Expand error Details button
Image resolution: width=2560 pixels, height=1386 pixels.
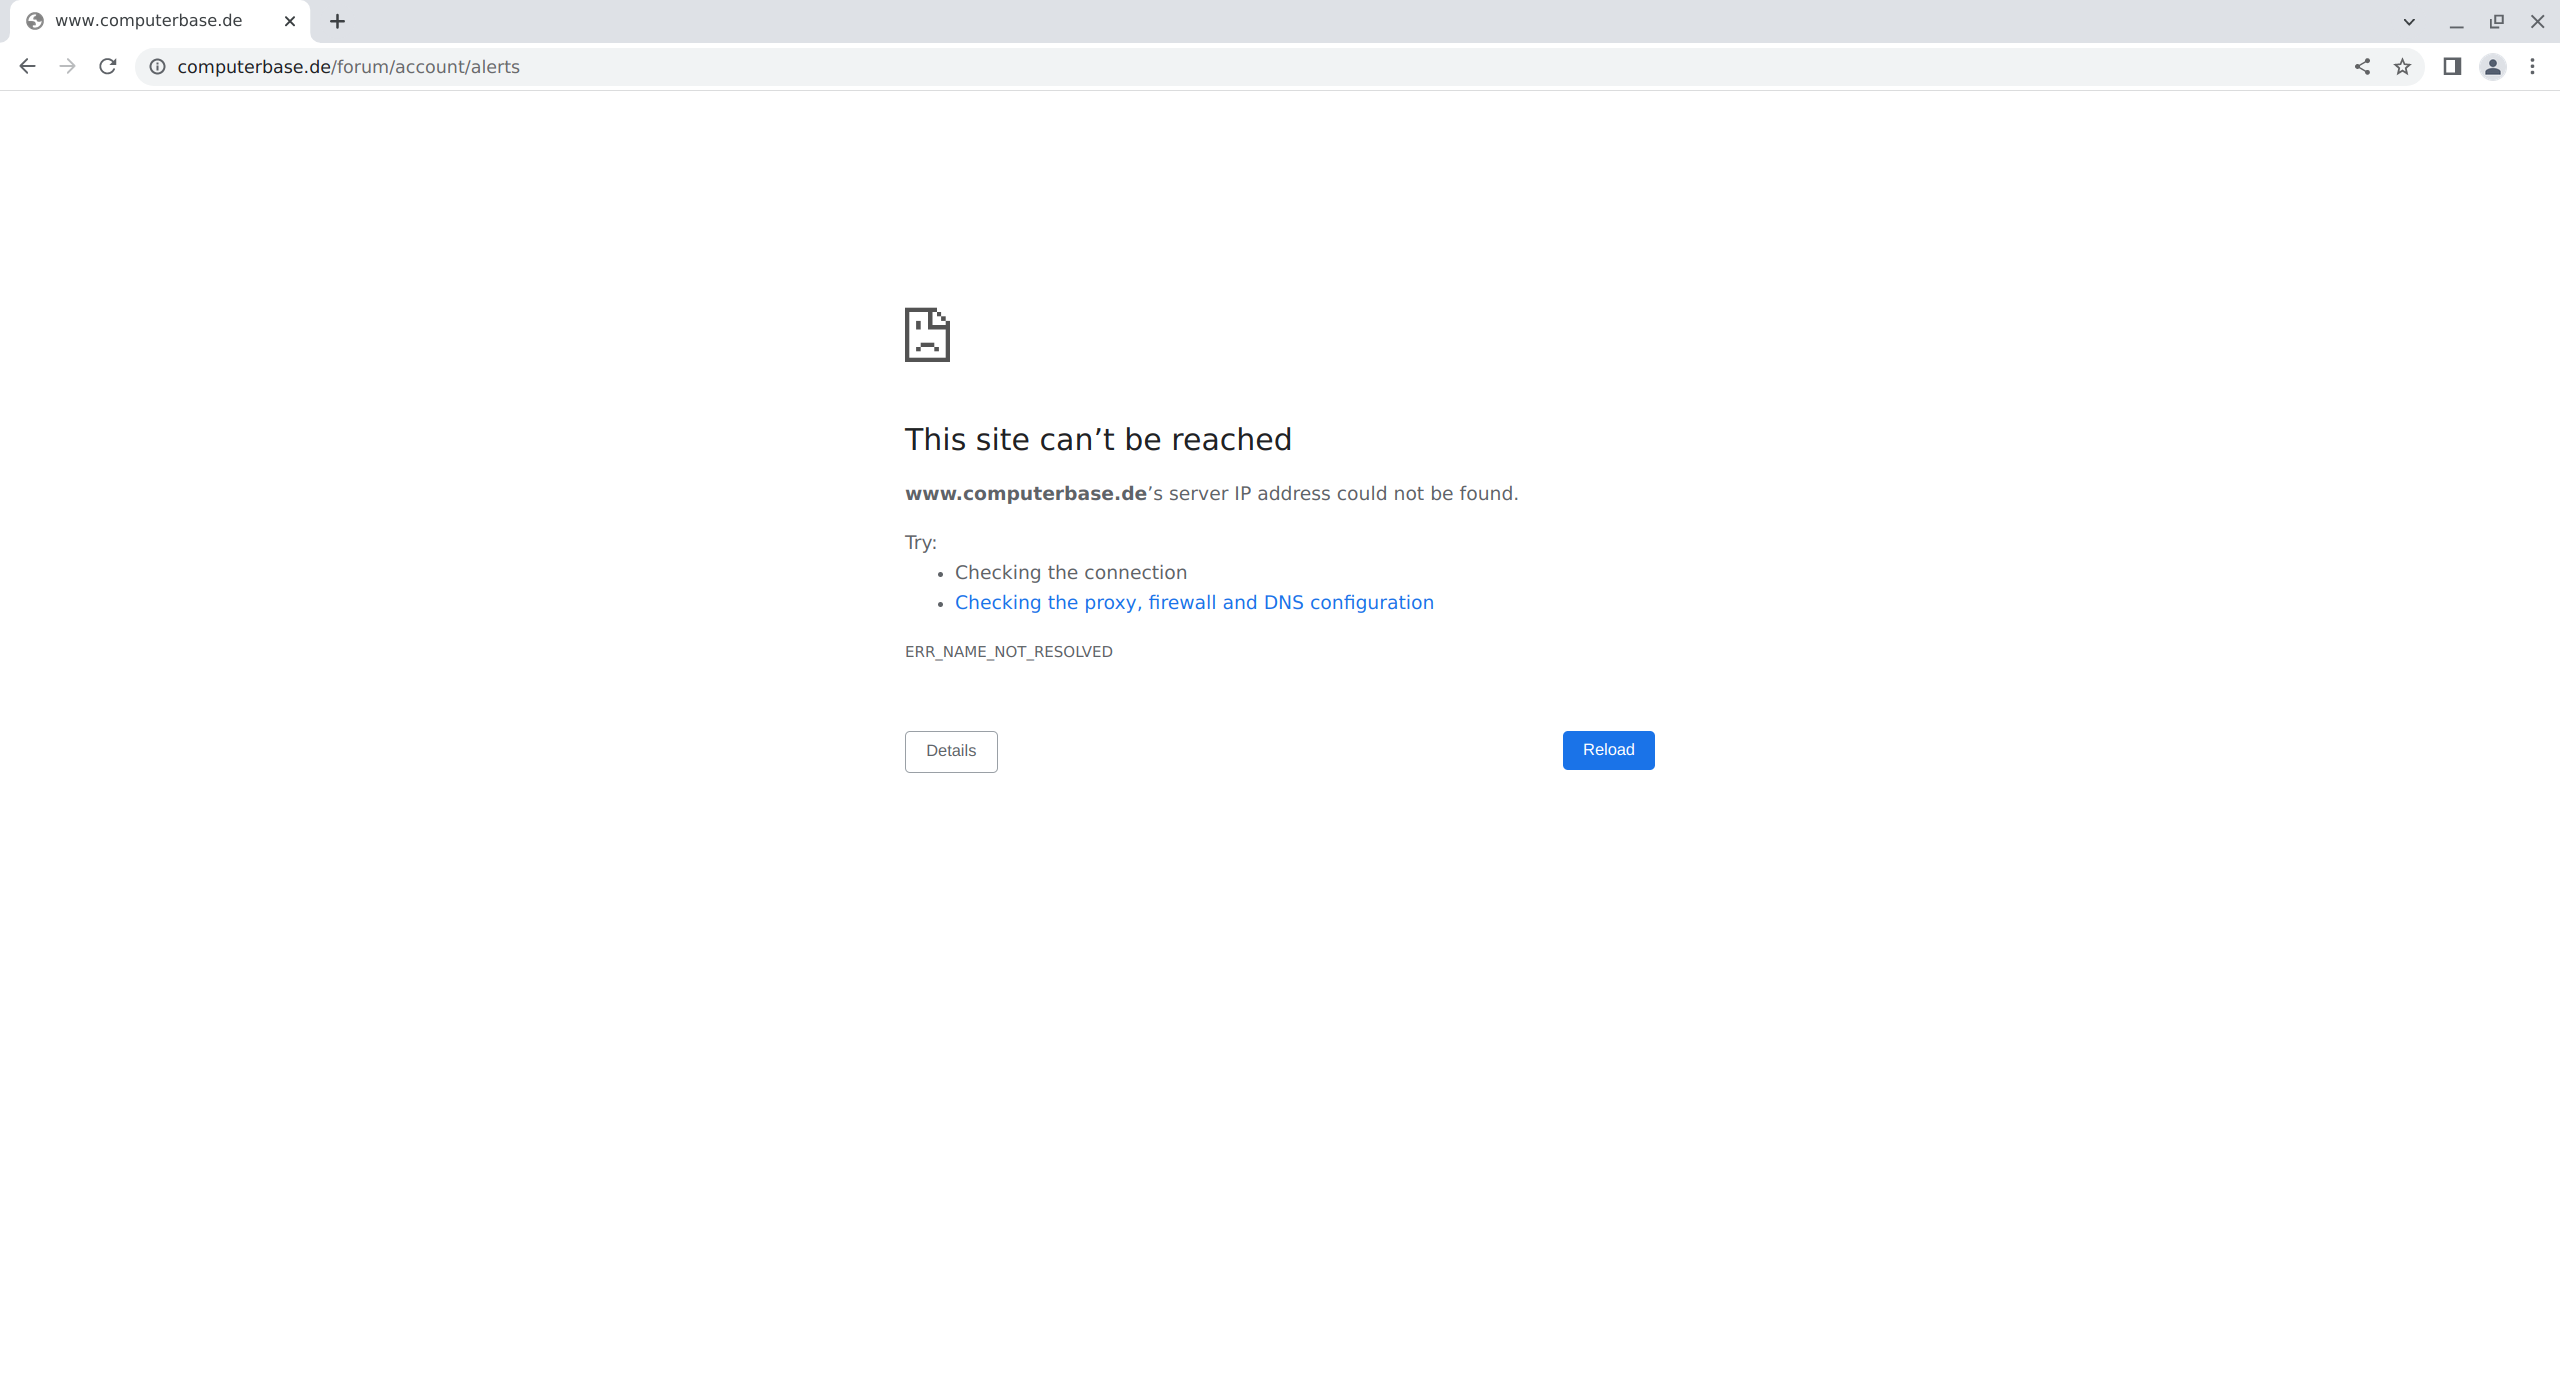(x=950, y=751)
